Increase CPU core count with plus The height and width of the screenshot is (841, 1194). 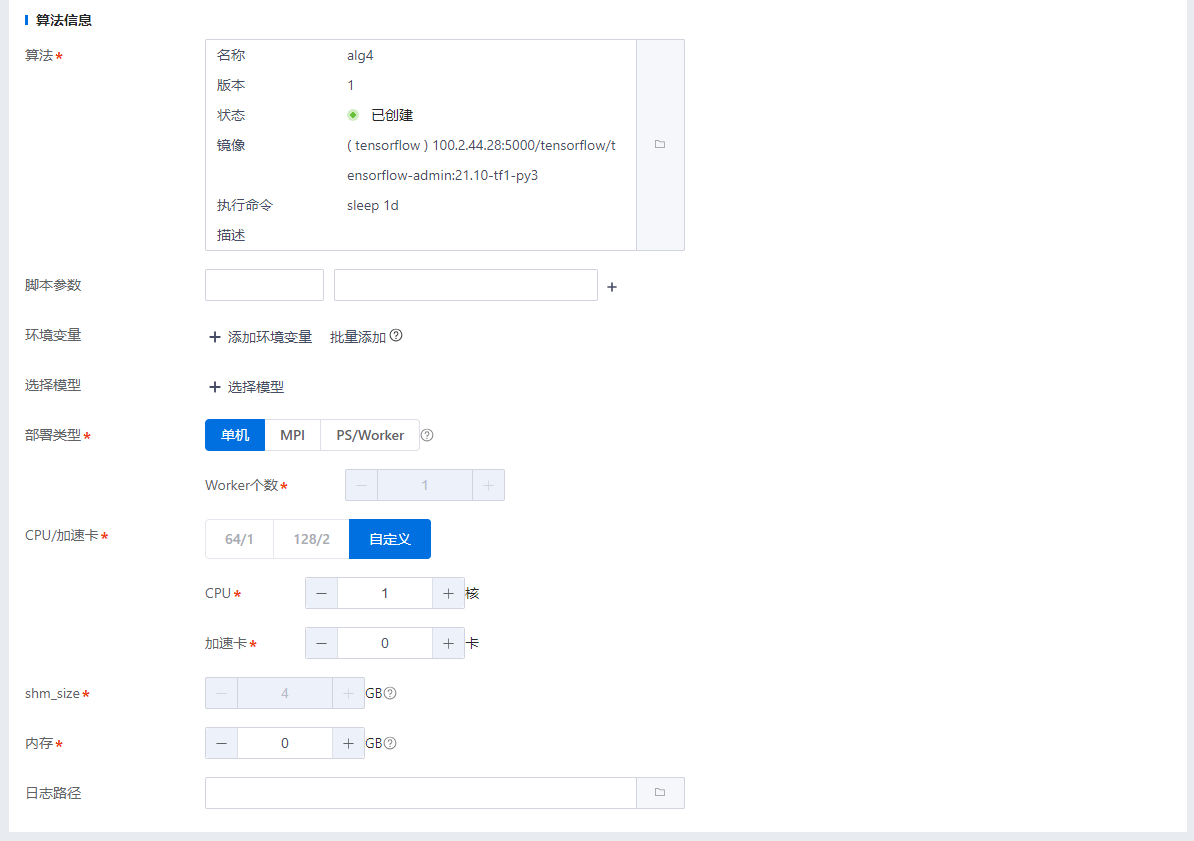448,593
